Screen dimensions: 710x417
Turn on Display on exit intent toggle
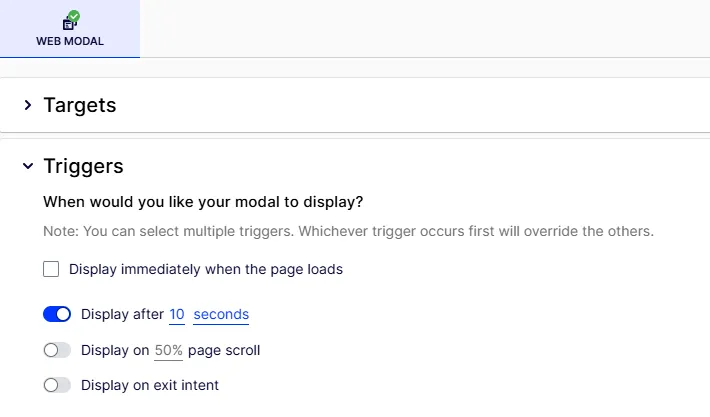point(57,385)
